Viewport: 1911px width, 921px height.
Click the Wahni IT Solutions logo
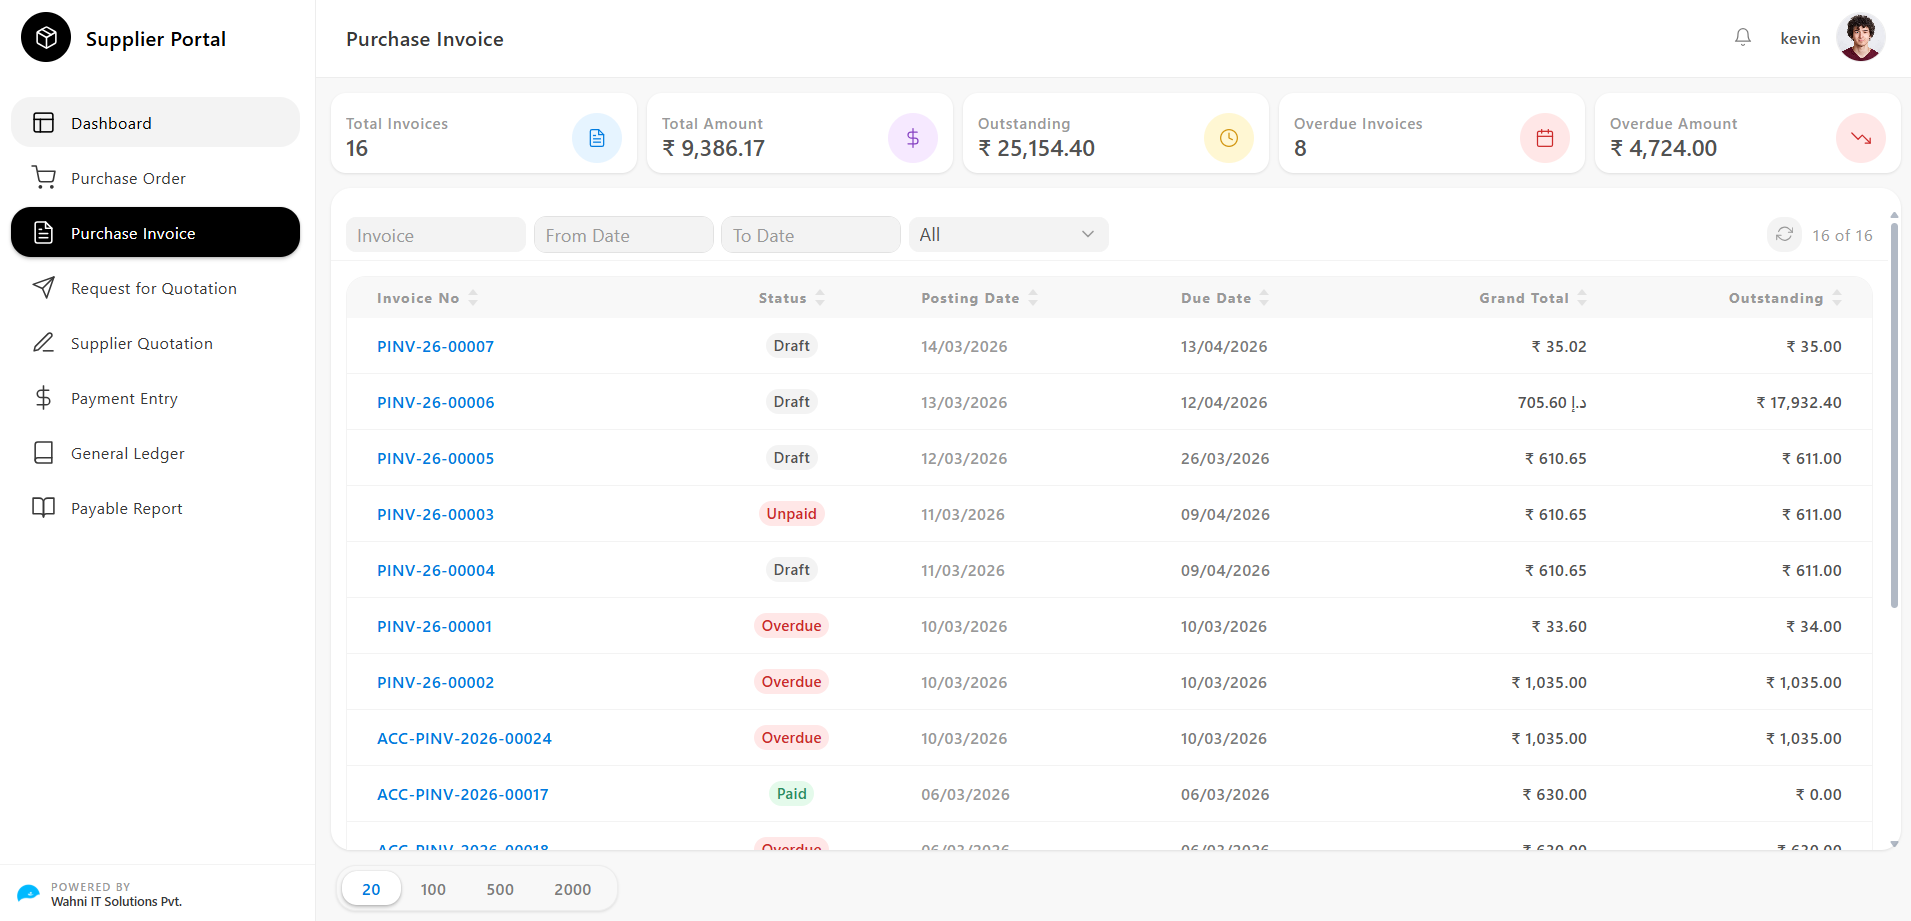[x=28, y=893]
